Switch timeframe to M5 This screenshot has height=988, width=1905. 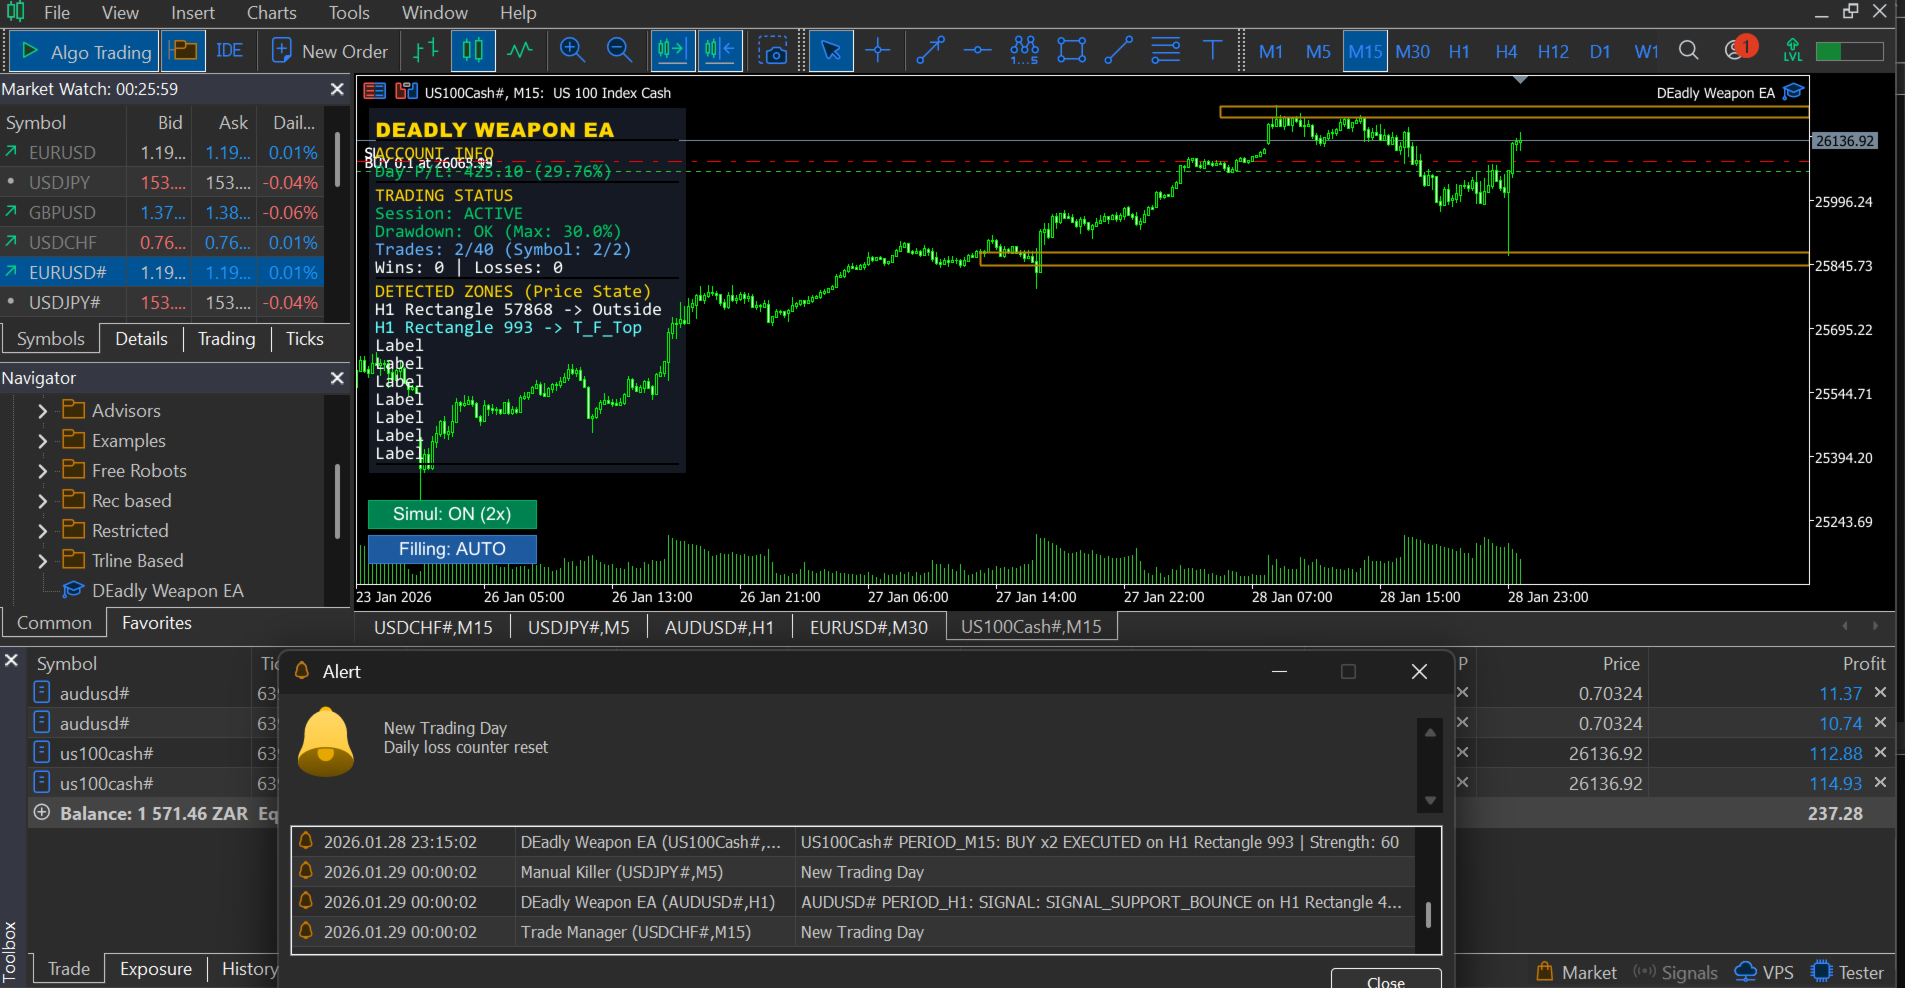click(x=1318, y=51)
